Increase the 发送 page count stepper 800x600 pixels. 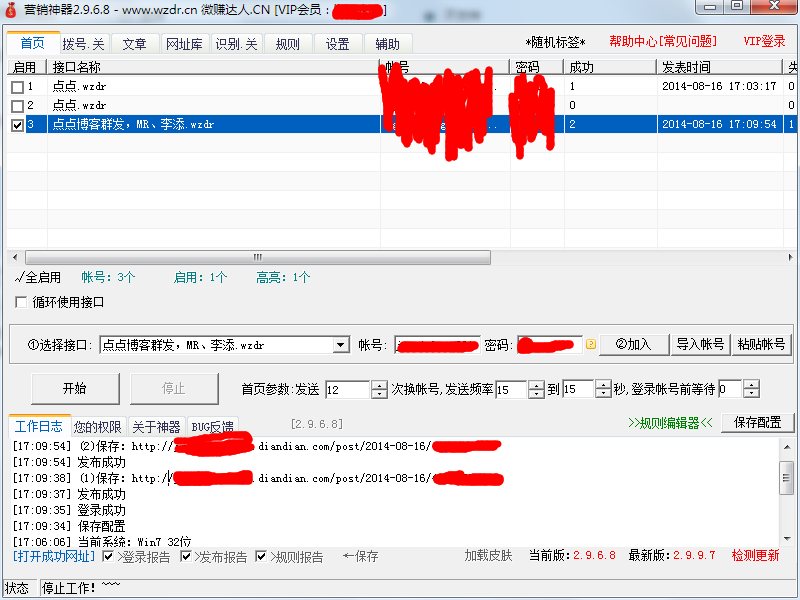pyautogui.click(x=380, y=385)
